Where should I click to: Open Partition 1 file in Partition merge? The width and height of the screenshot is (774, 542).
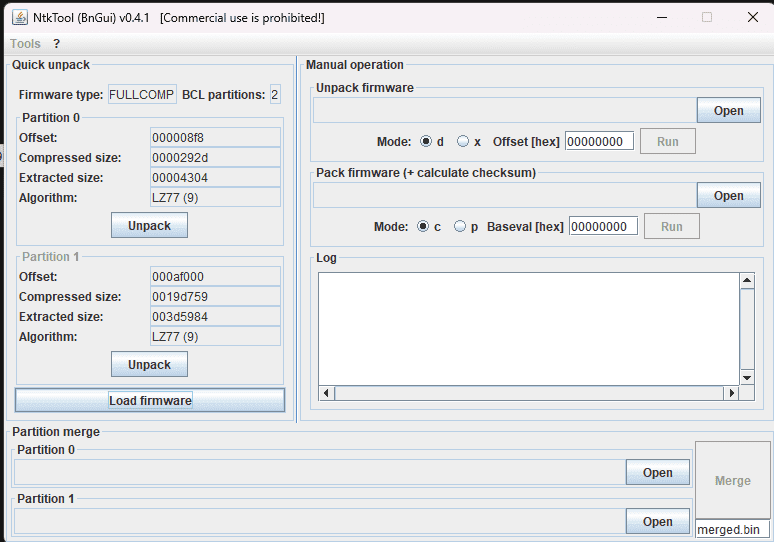[657, 521]
